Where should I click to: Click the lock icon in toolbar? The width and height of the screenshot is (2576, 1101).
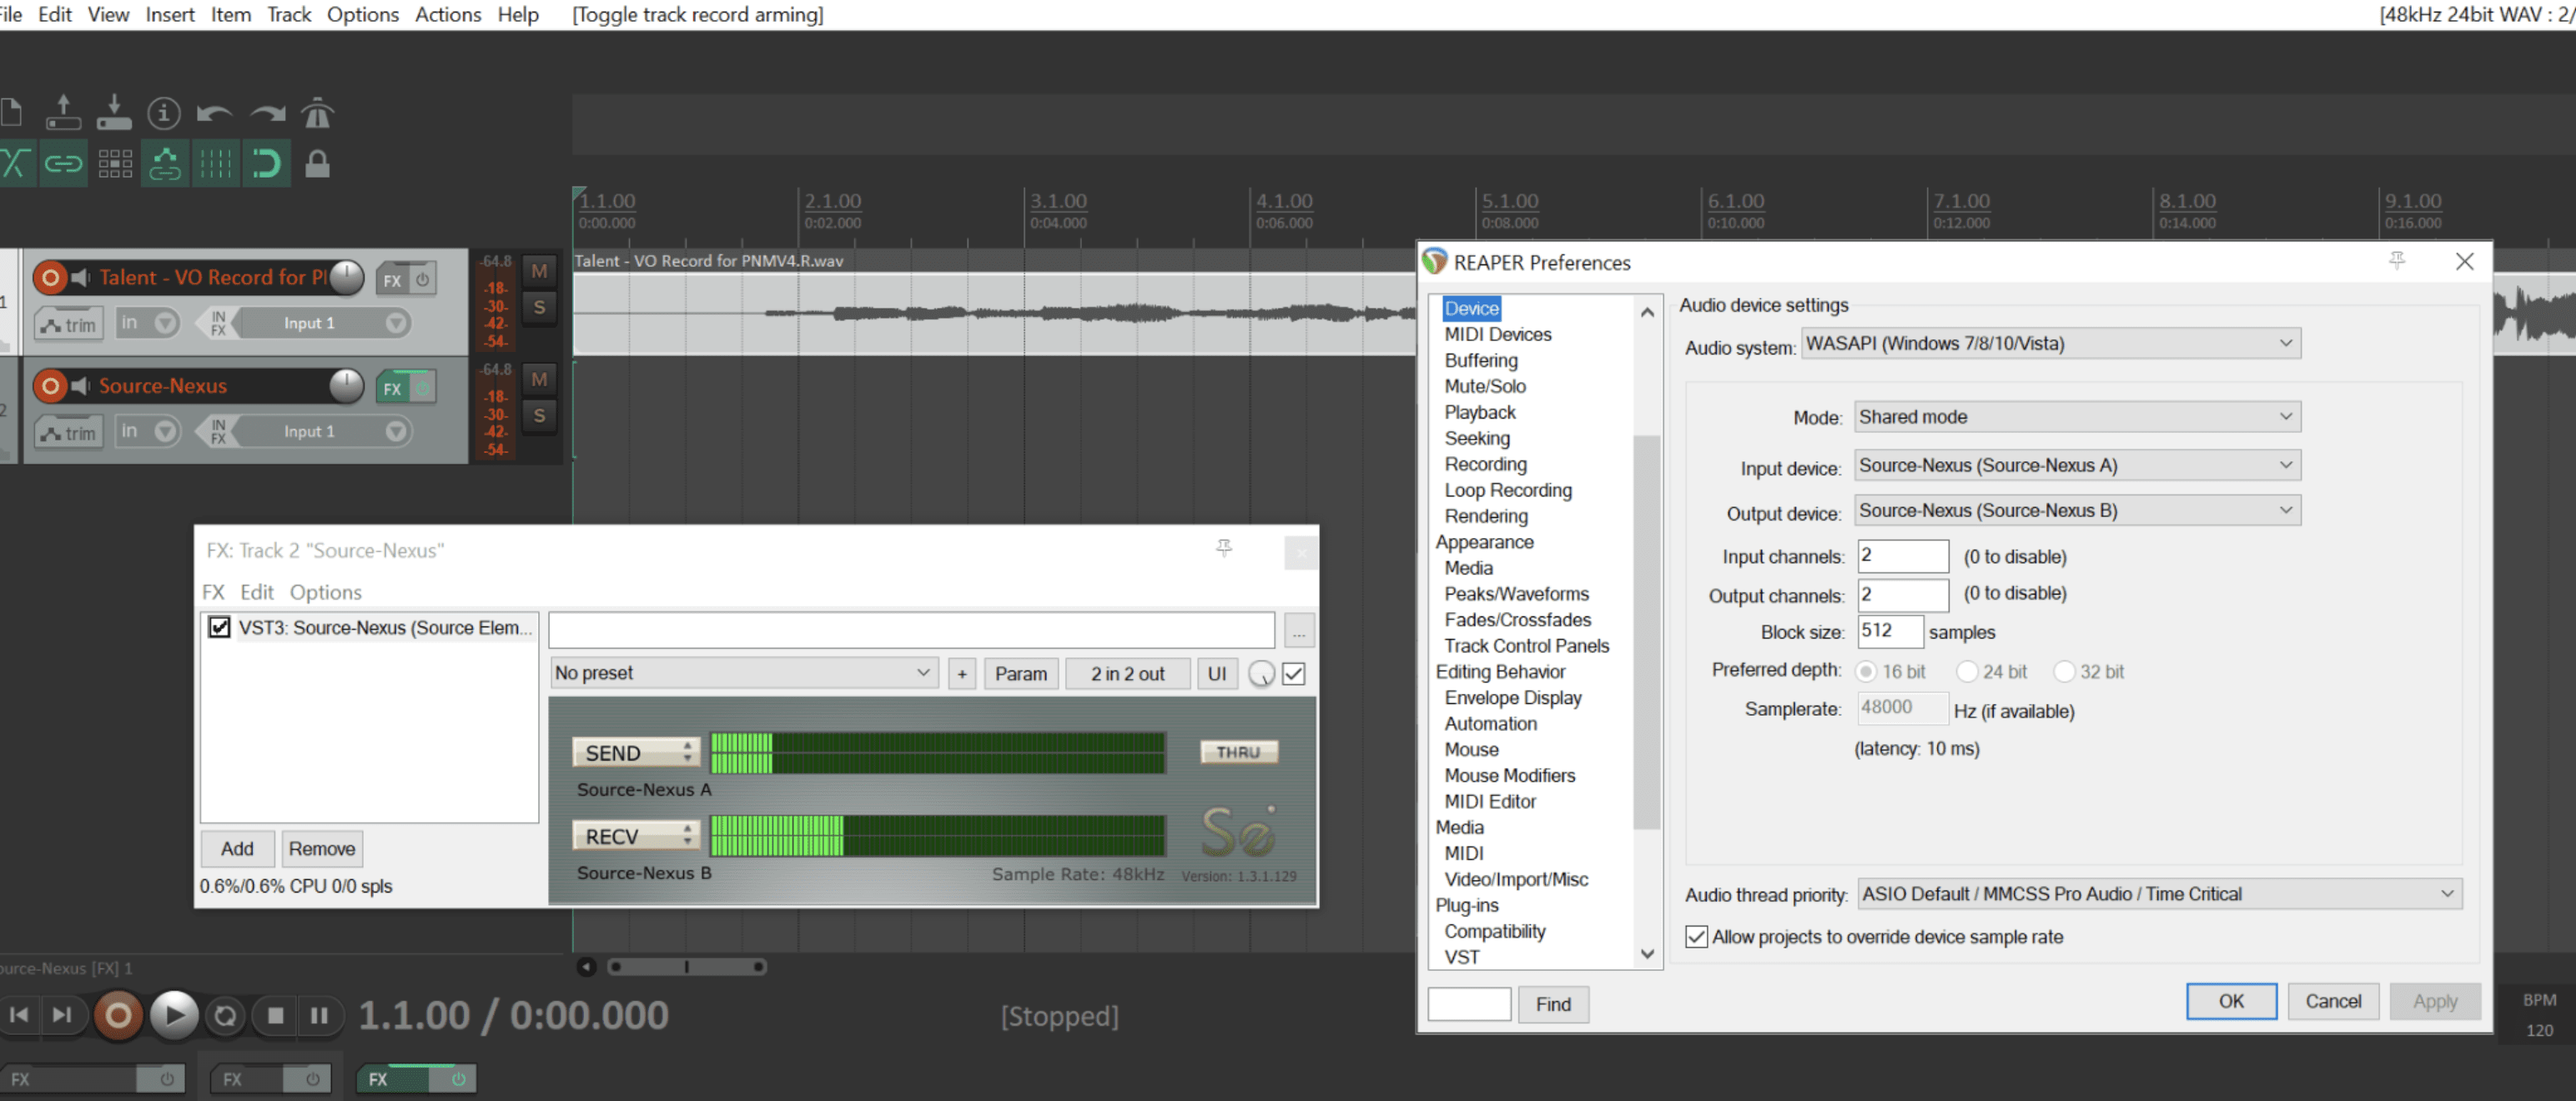point(317,163)
